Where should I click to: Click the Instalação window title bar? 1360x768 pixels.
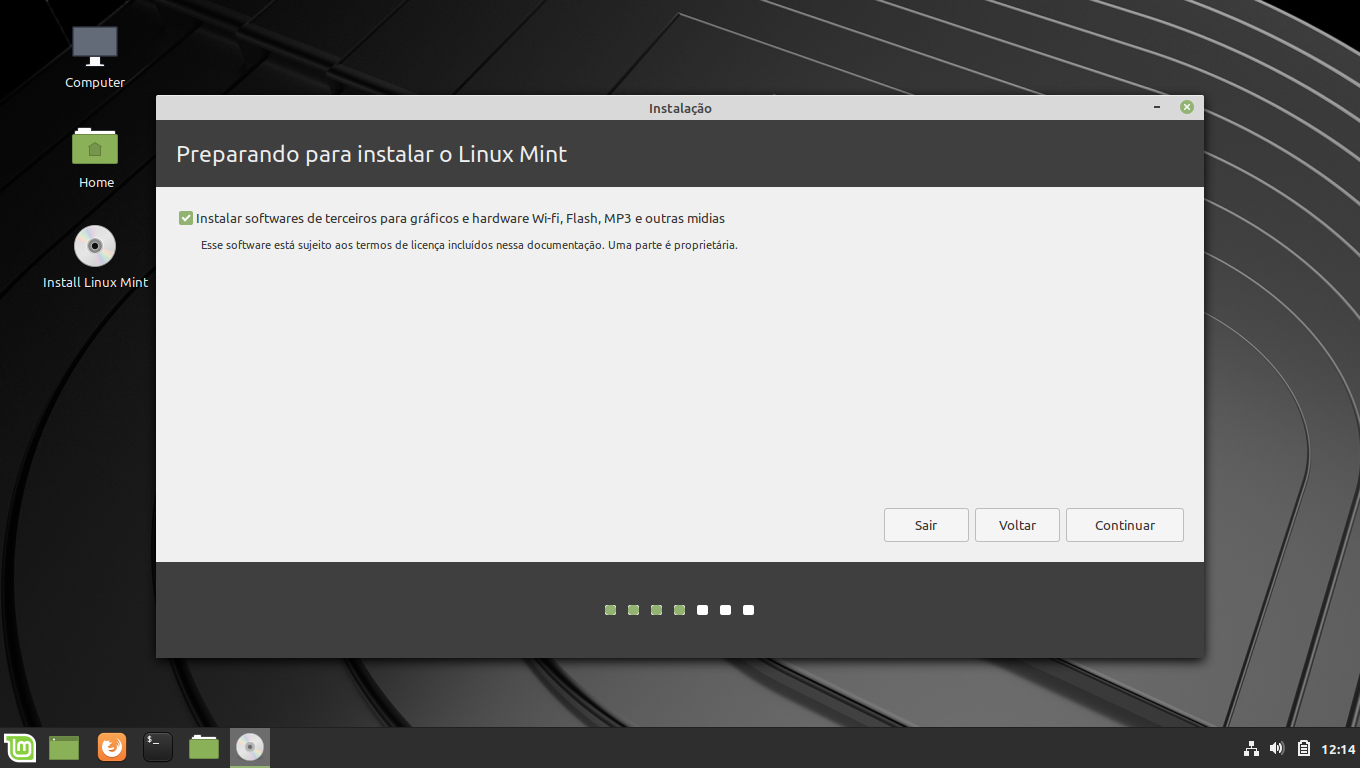(x=680, y=108)
